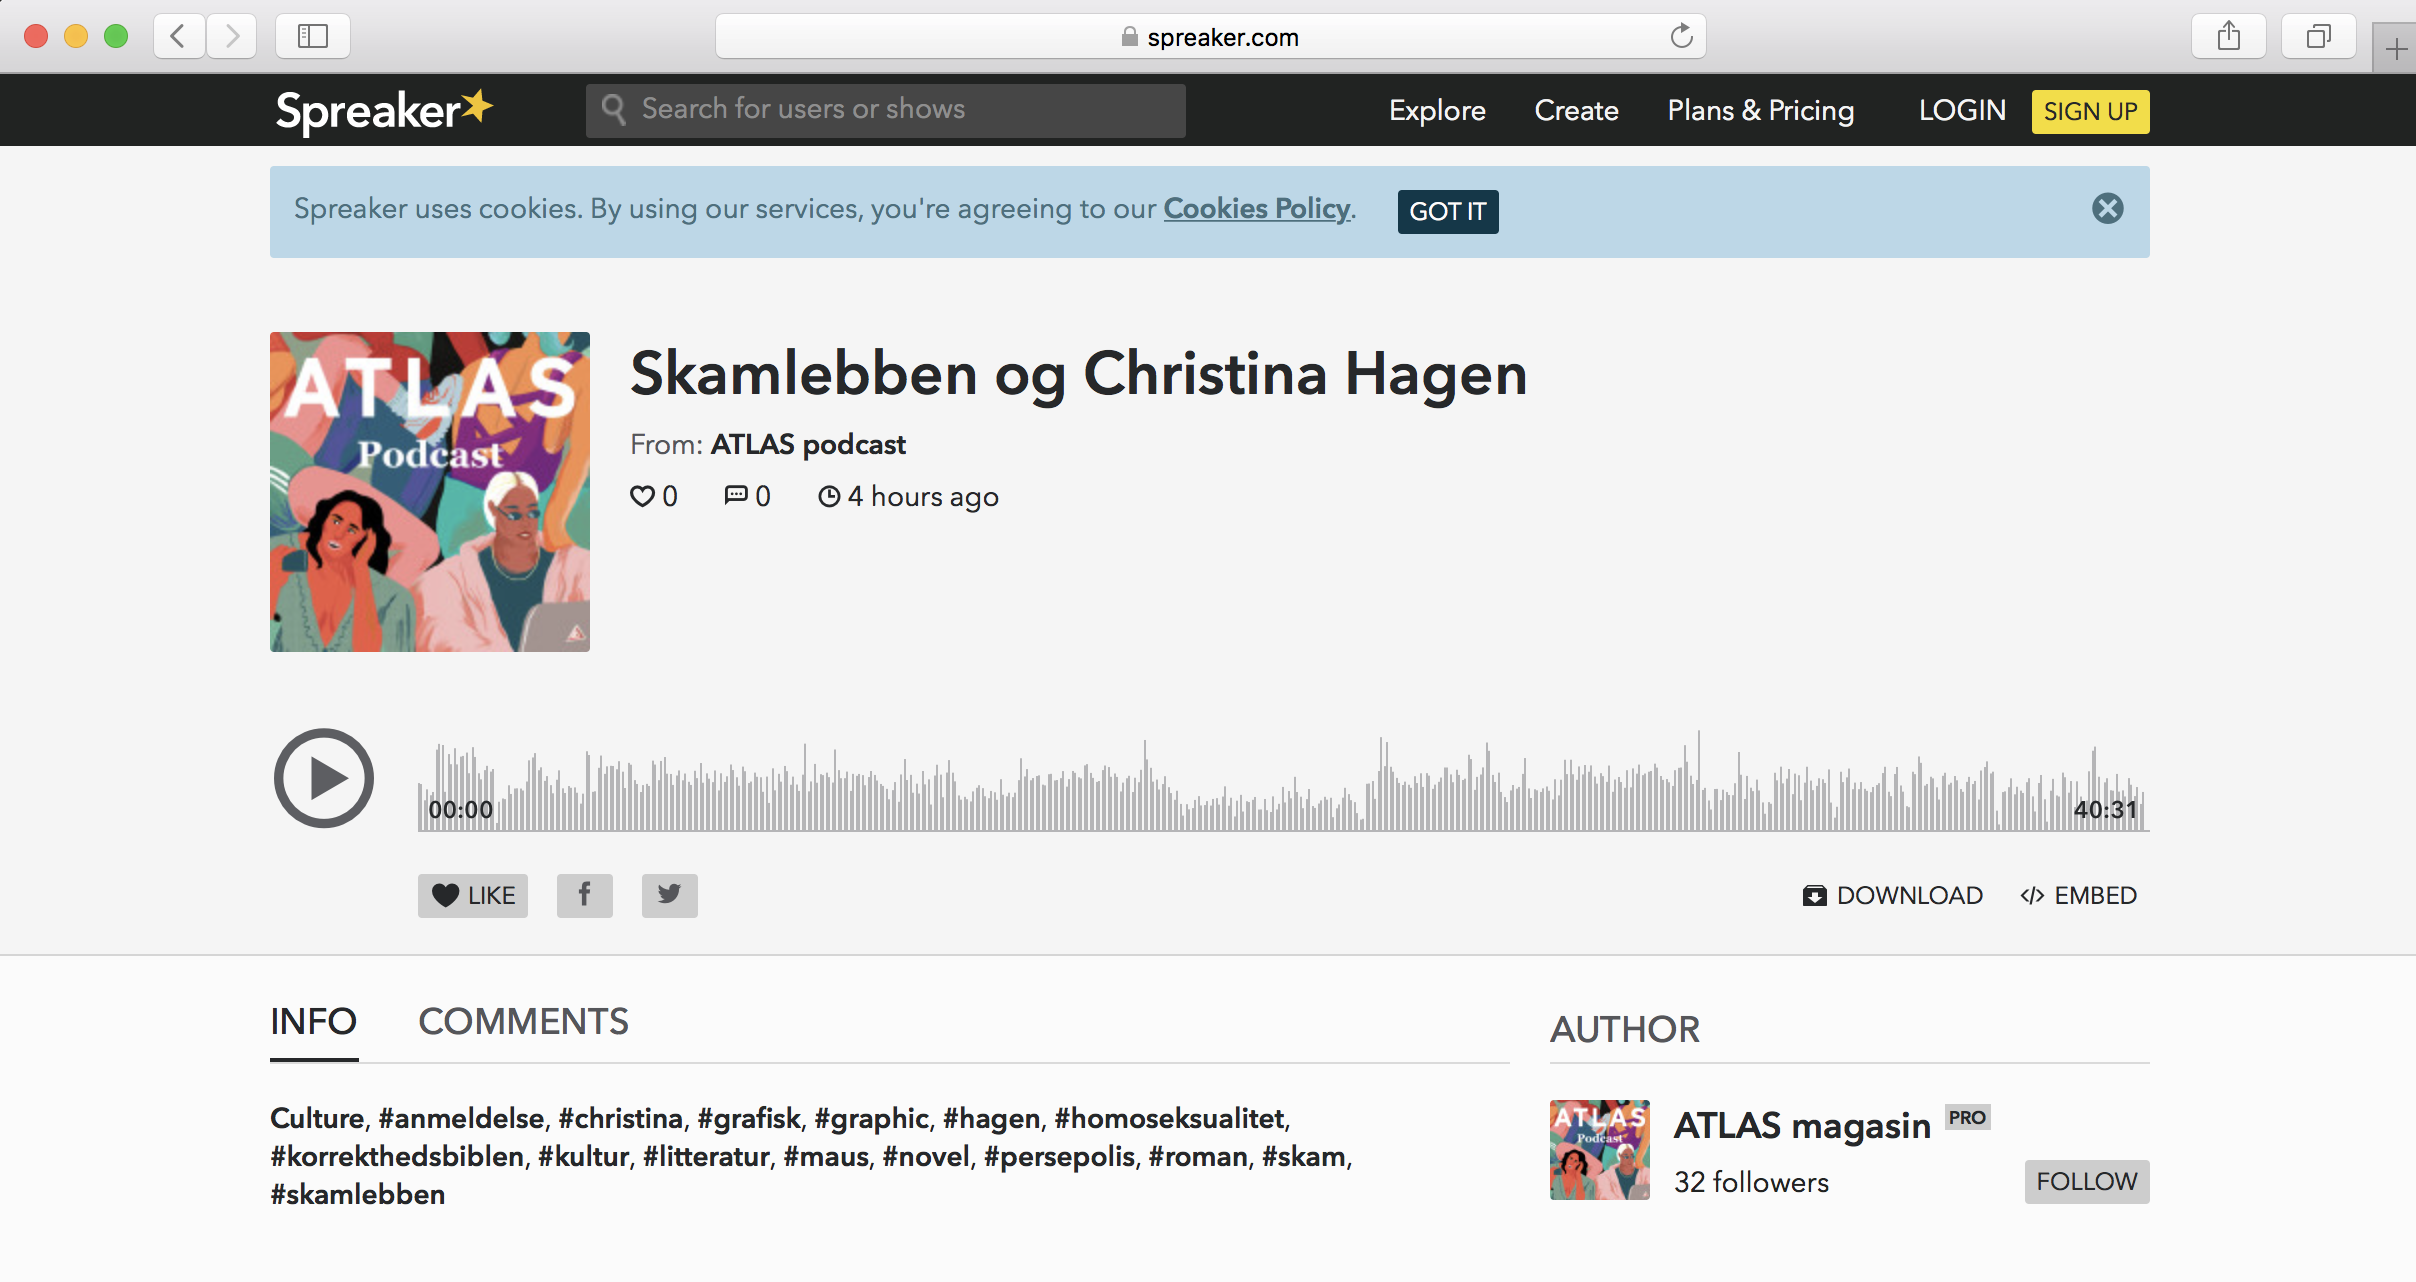The image size is (2416, 1282).
Task: Focus the search users or shows field
Action: tap(886, 110)
